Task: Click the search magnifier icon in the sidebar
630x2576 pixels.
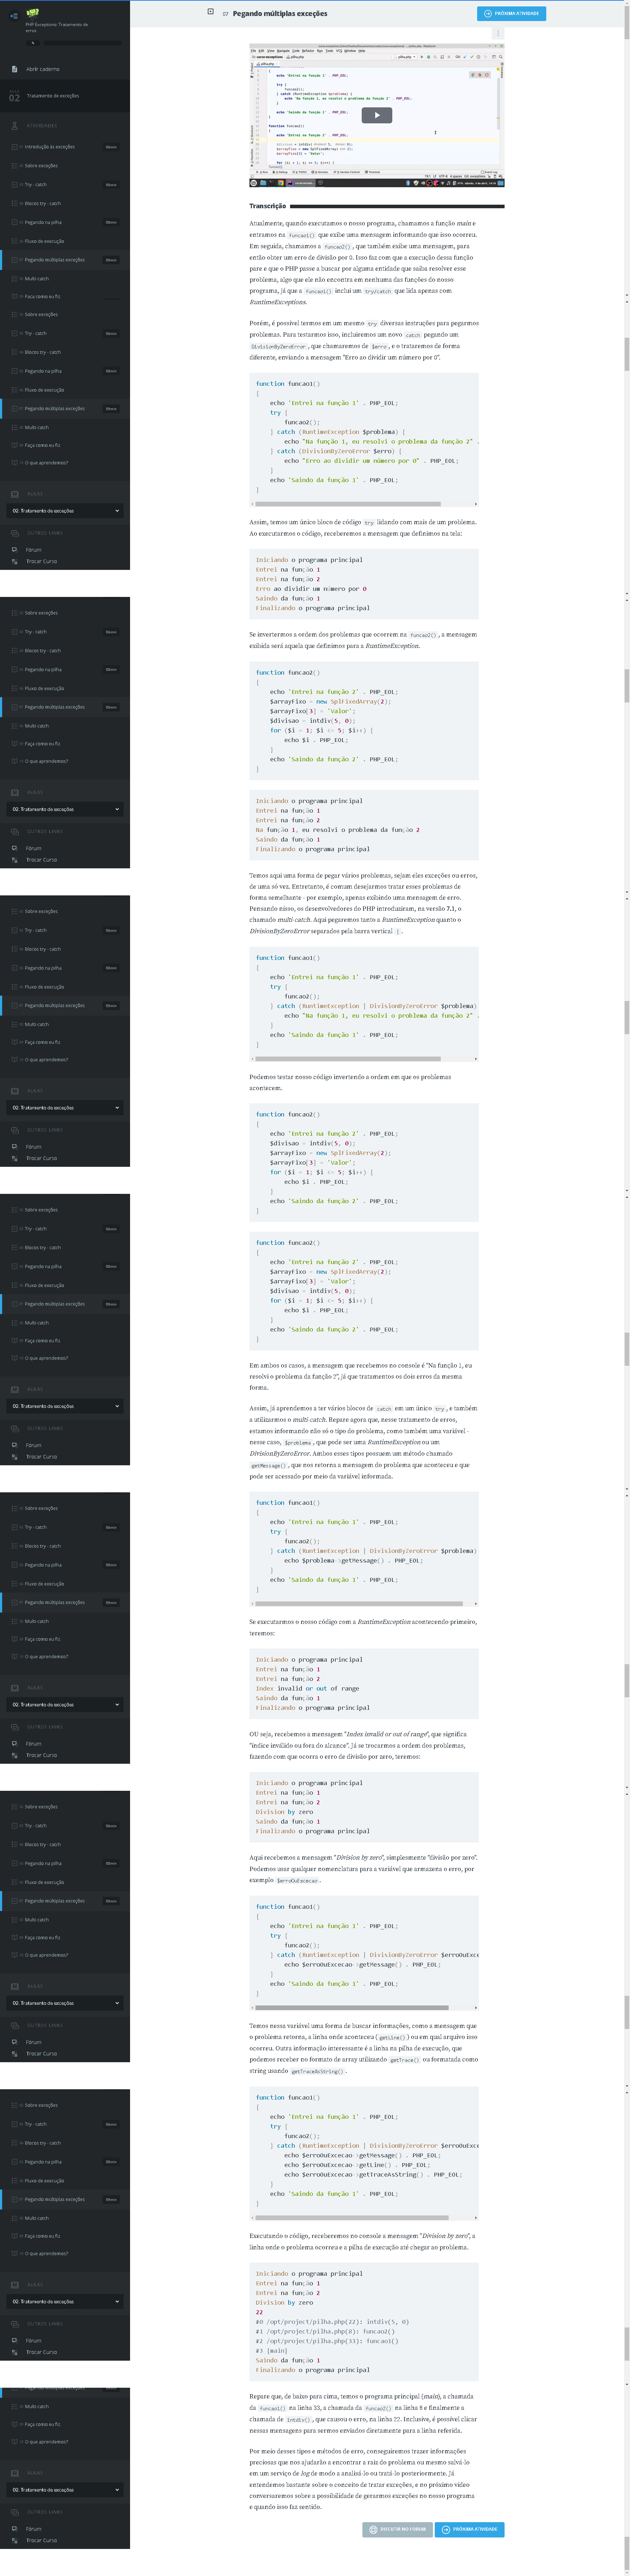Action: pyautogui.click(x=33, y=43)
